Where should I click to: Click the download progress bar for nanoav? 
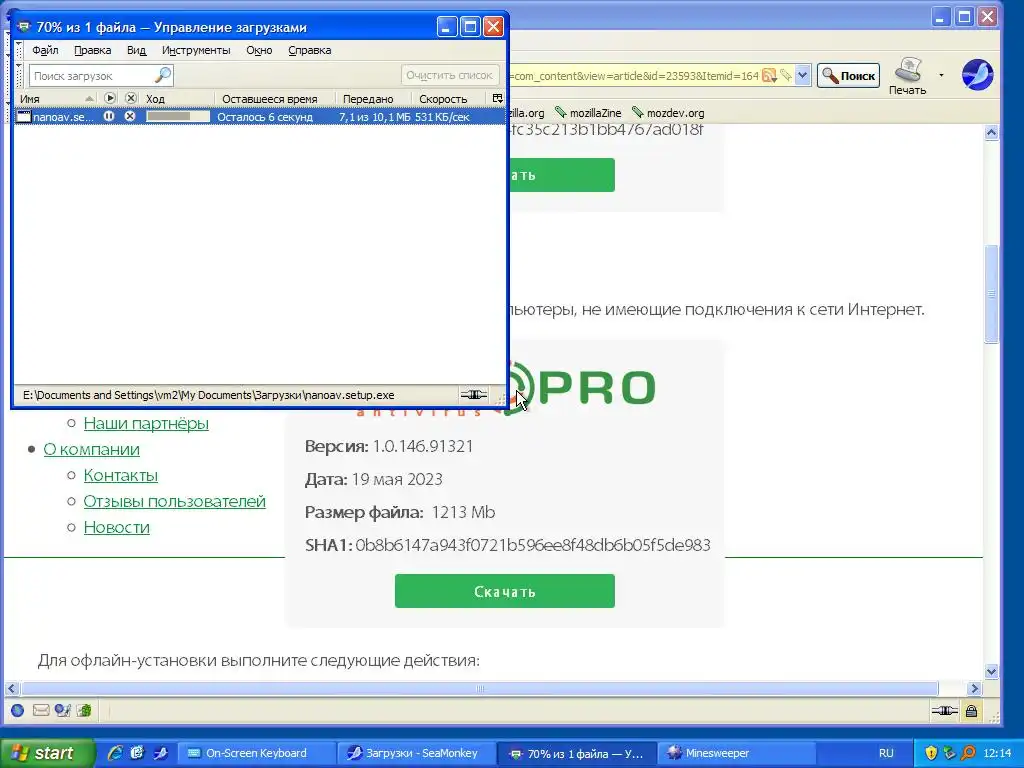178,116
